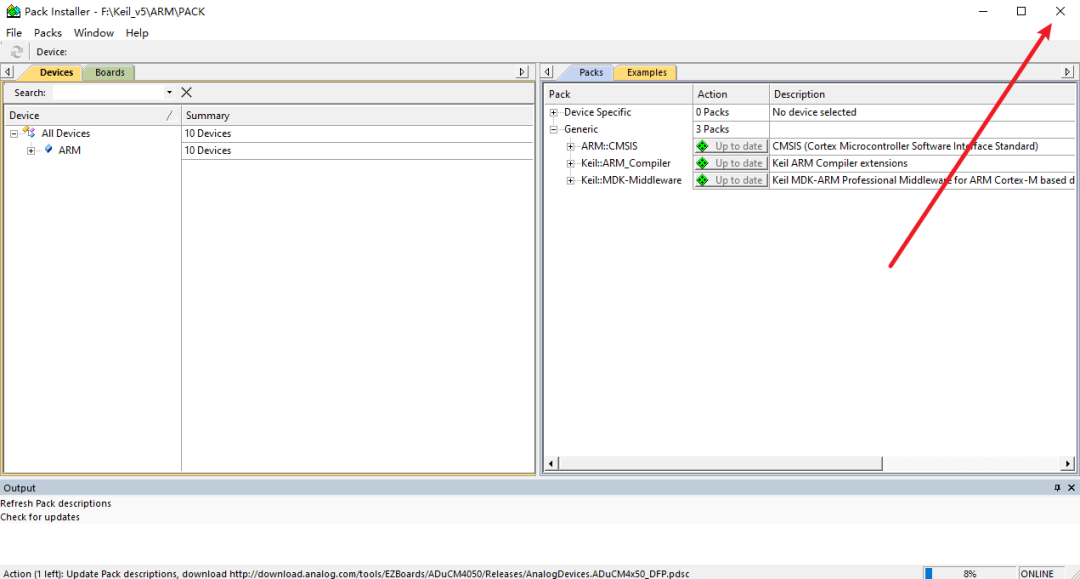
Task: Open the Help menu
Action: 136,32
